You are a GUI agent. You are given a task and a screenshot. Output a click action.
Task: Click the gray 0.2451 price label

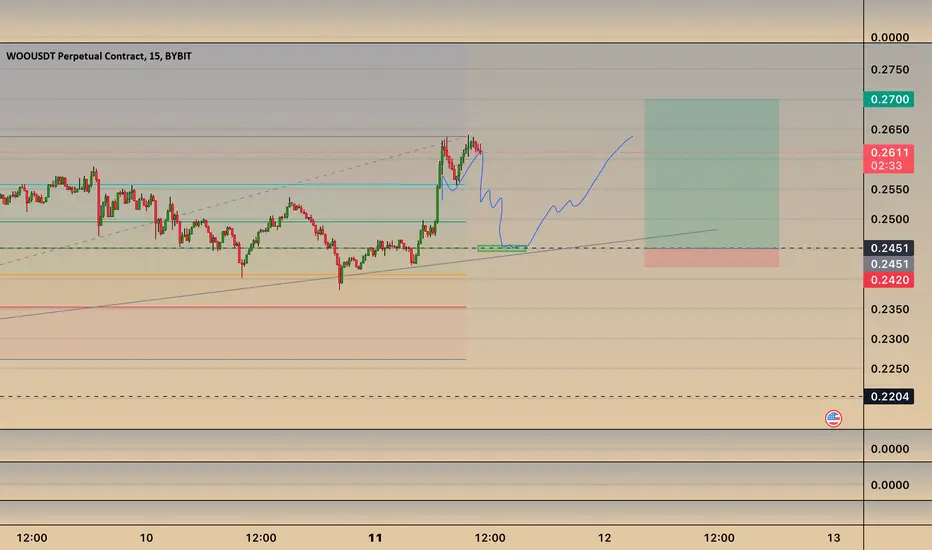point(889,264)
